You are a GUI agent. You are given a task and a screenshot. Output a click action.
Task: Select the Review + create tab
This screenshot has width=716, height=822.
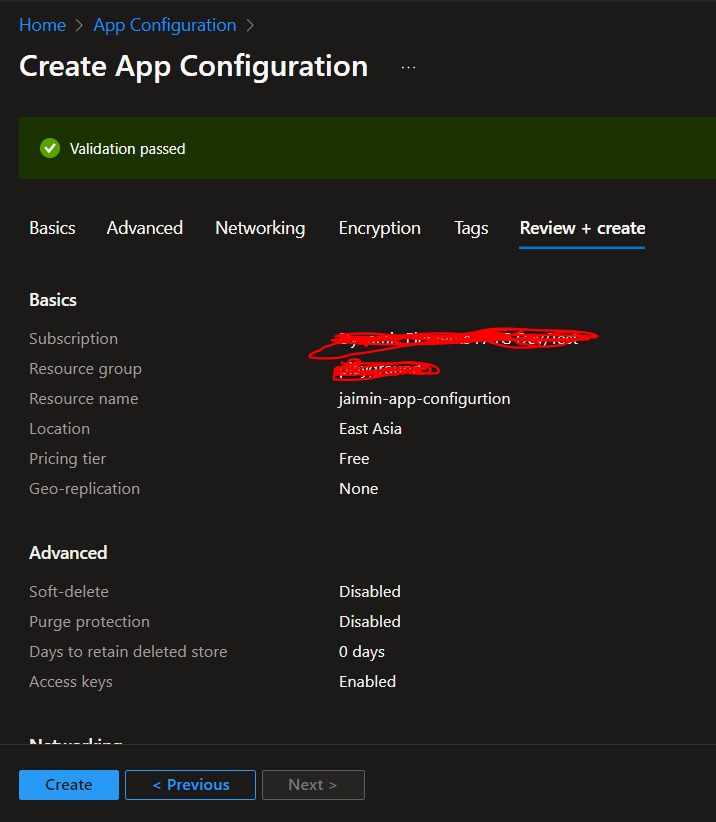click(x=582, y=228)
